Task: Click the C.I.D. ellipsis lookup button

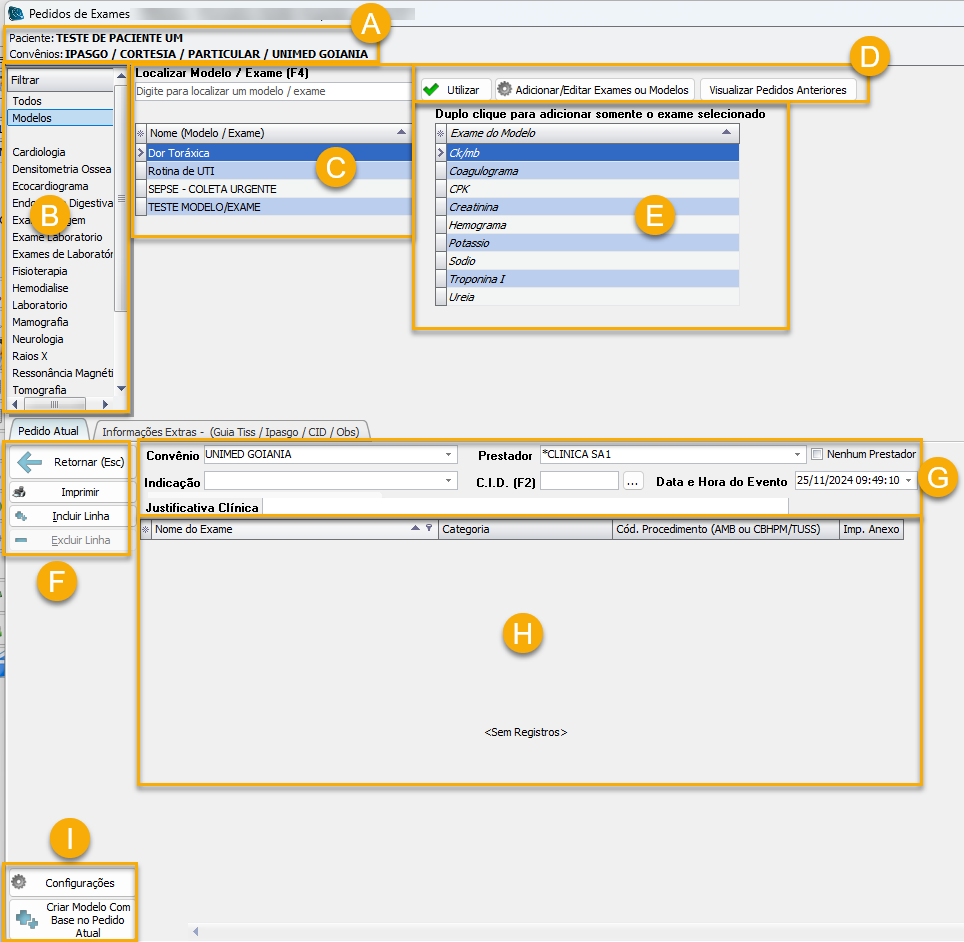Action: [632, 481]
